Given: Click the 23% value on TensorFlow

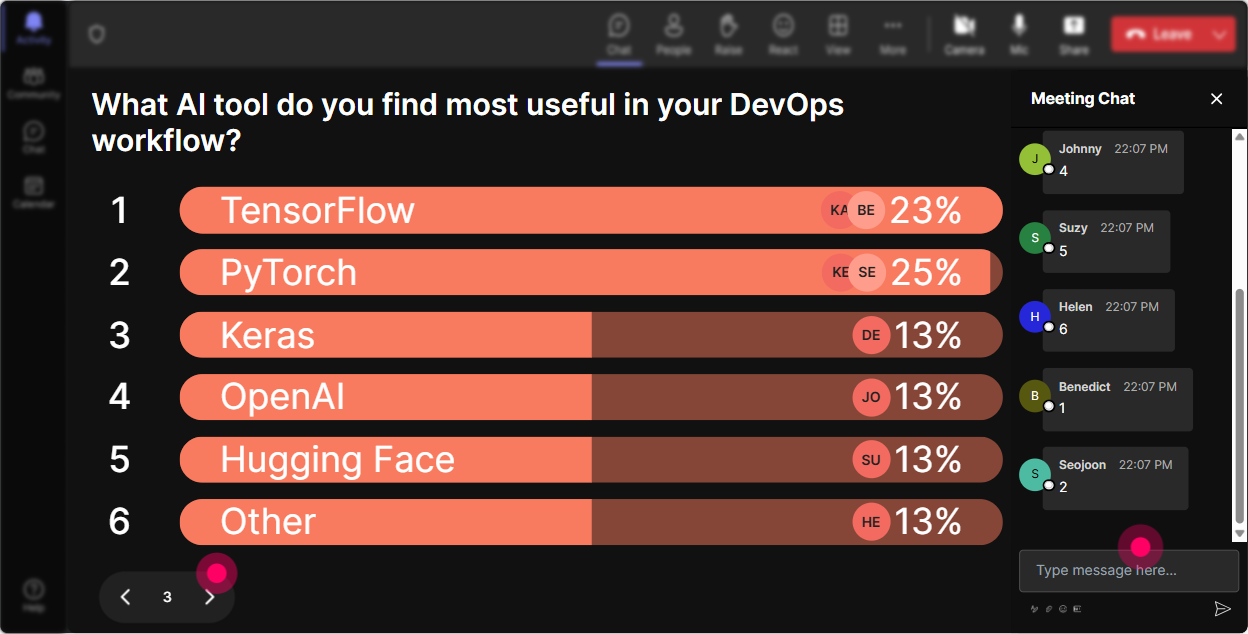Looking at the screenshot, I should [x=926, y=210].
